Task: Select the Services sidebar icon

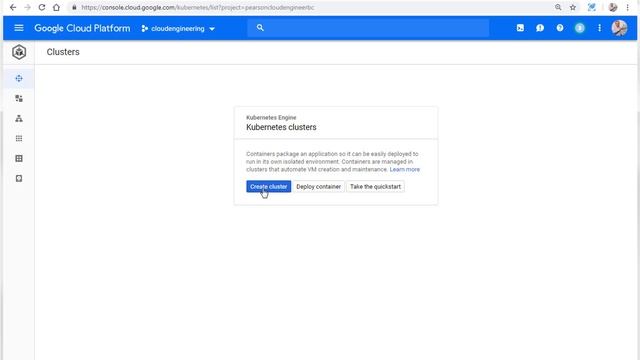Action: pos(19,118)
